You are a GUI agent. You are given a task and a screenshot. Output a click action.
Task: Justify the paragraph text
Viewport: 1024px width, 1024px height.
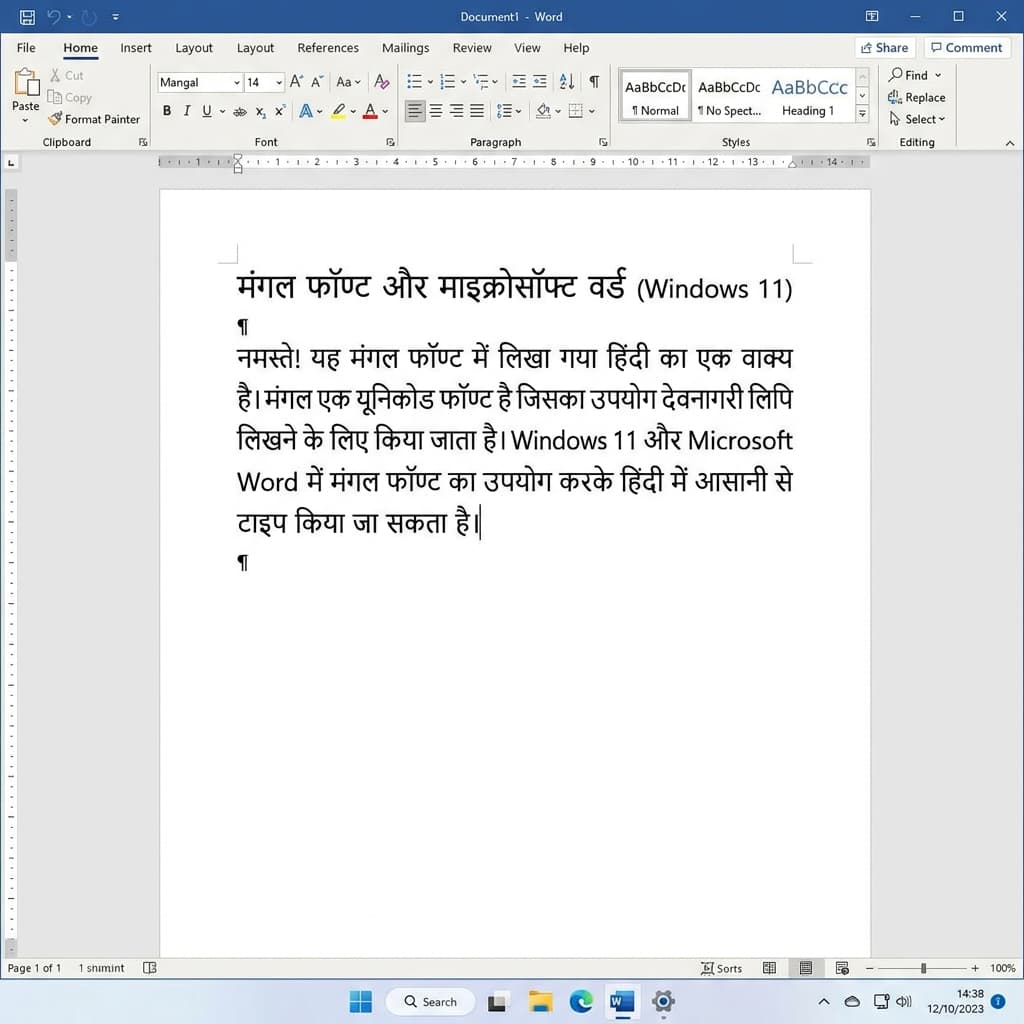click(477, 111)
